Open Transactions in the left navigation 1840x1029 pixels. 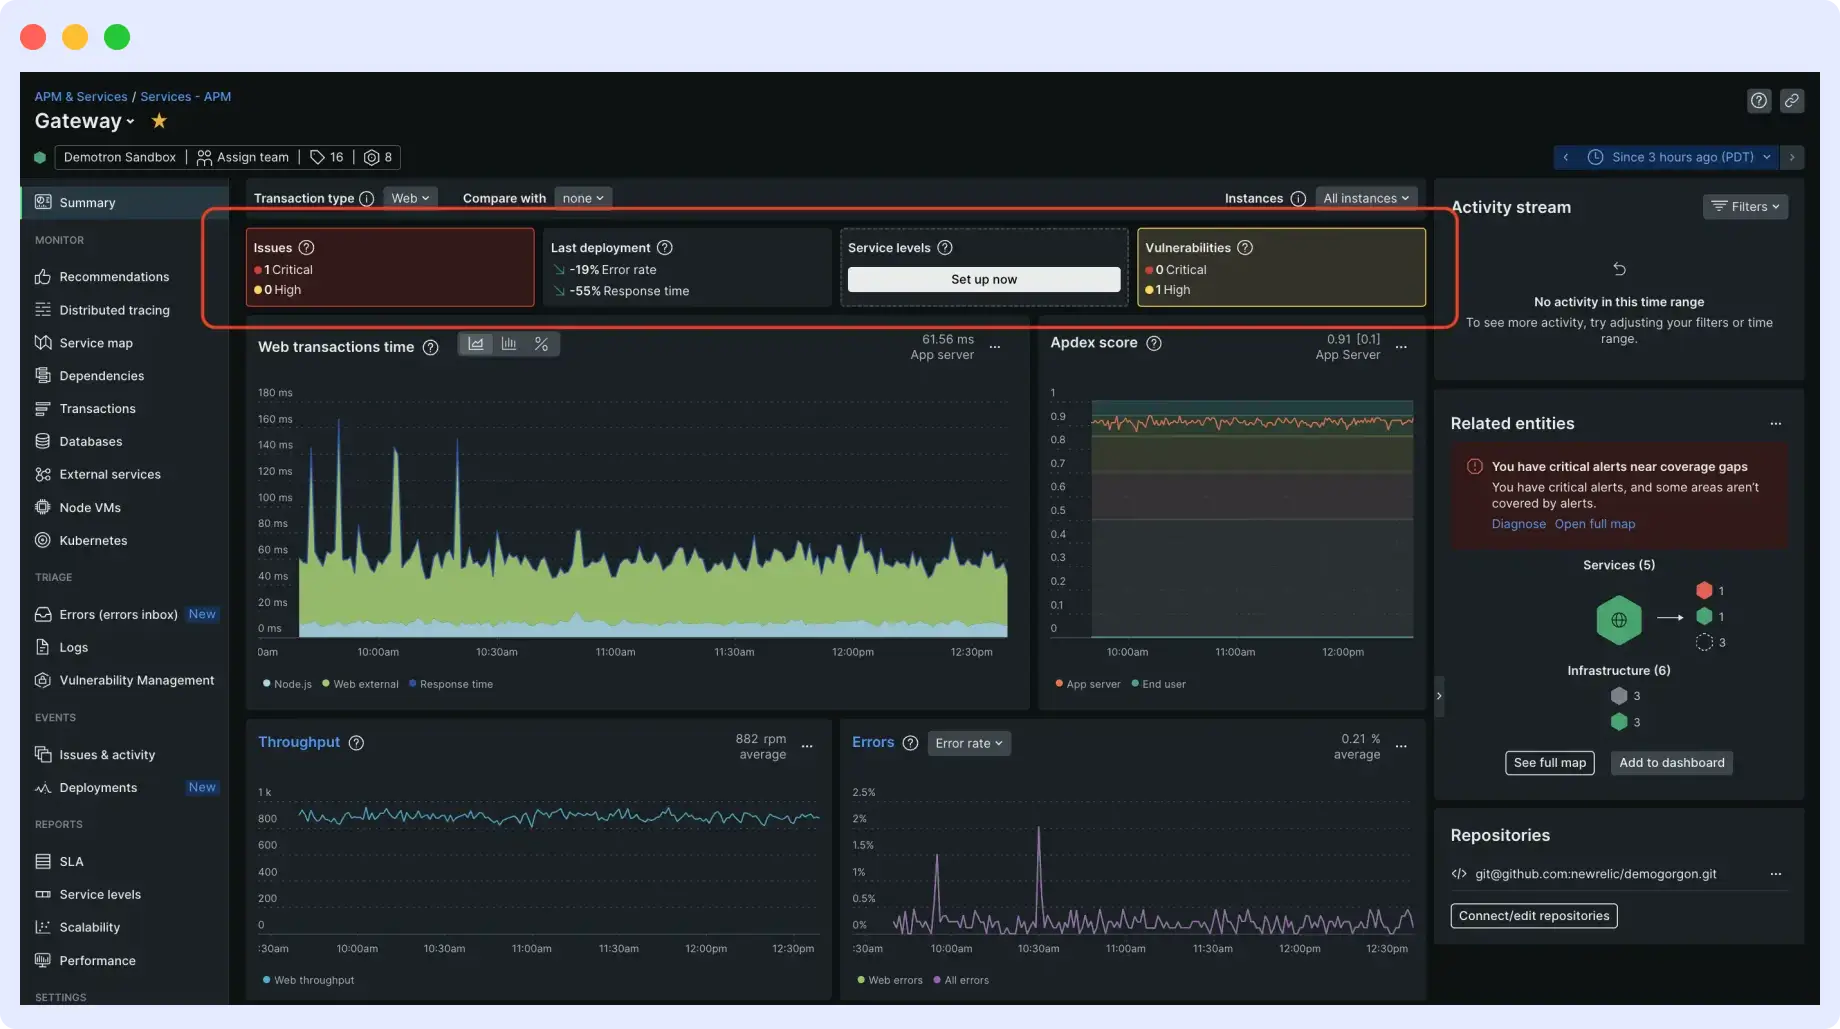97,409
